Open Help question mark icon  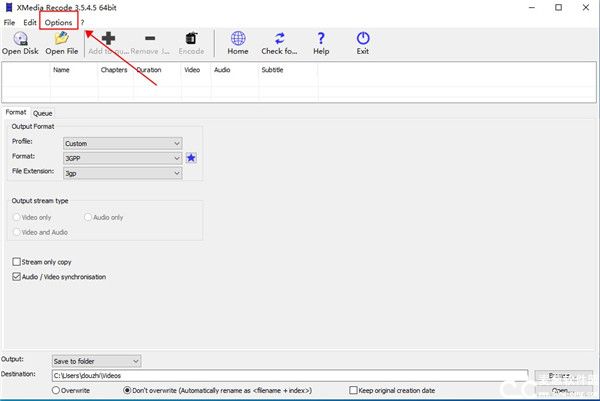[x=321, y=38]
